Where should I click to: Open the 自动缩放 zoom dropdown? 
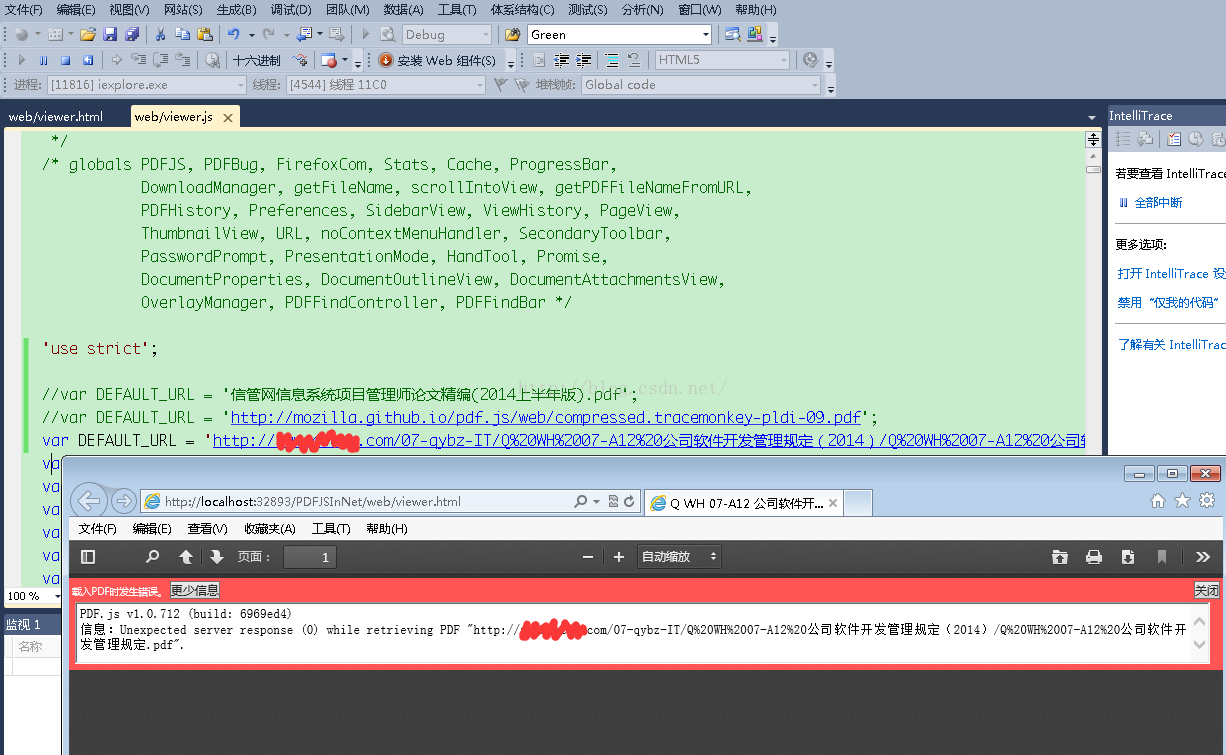tap(680, 557)
